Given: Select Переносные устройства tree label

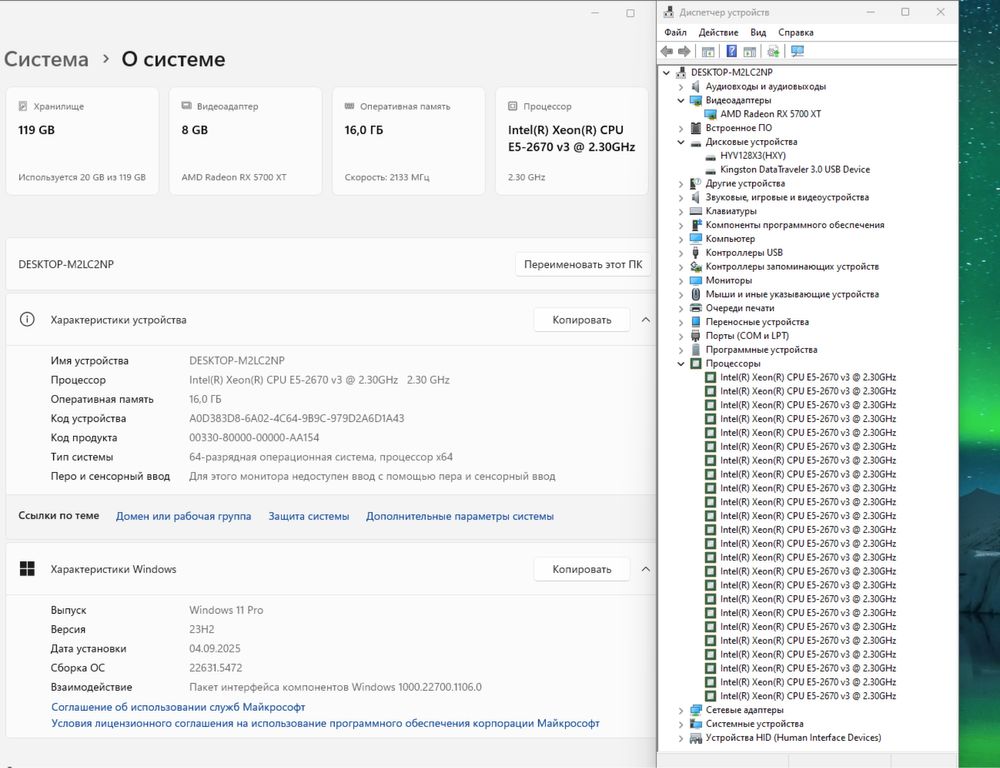Looking at the screenshot, I should pyautogui.click(x=757, y=322).
